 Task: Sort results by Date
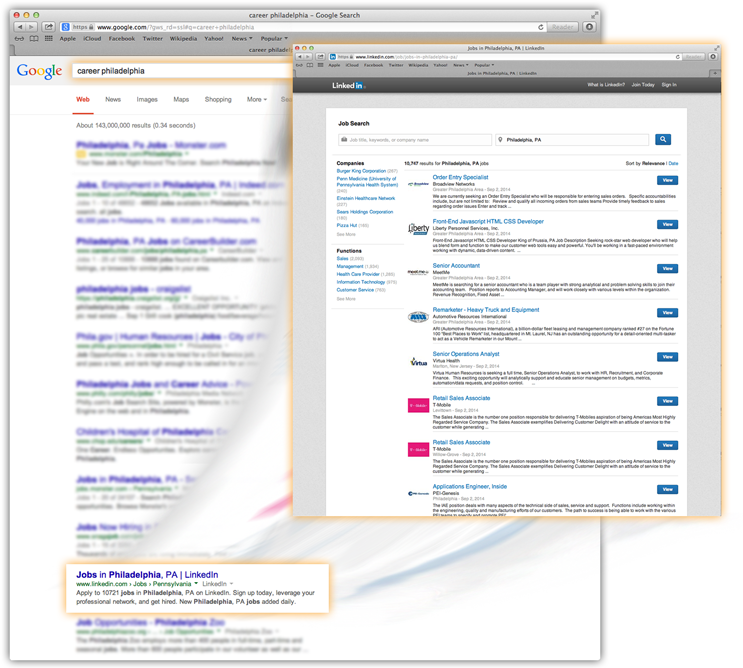point(673,163)
